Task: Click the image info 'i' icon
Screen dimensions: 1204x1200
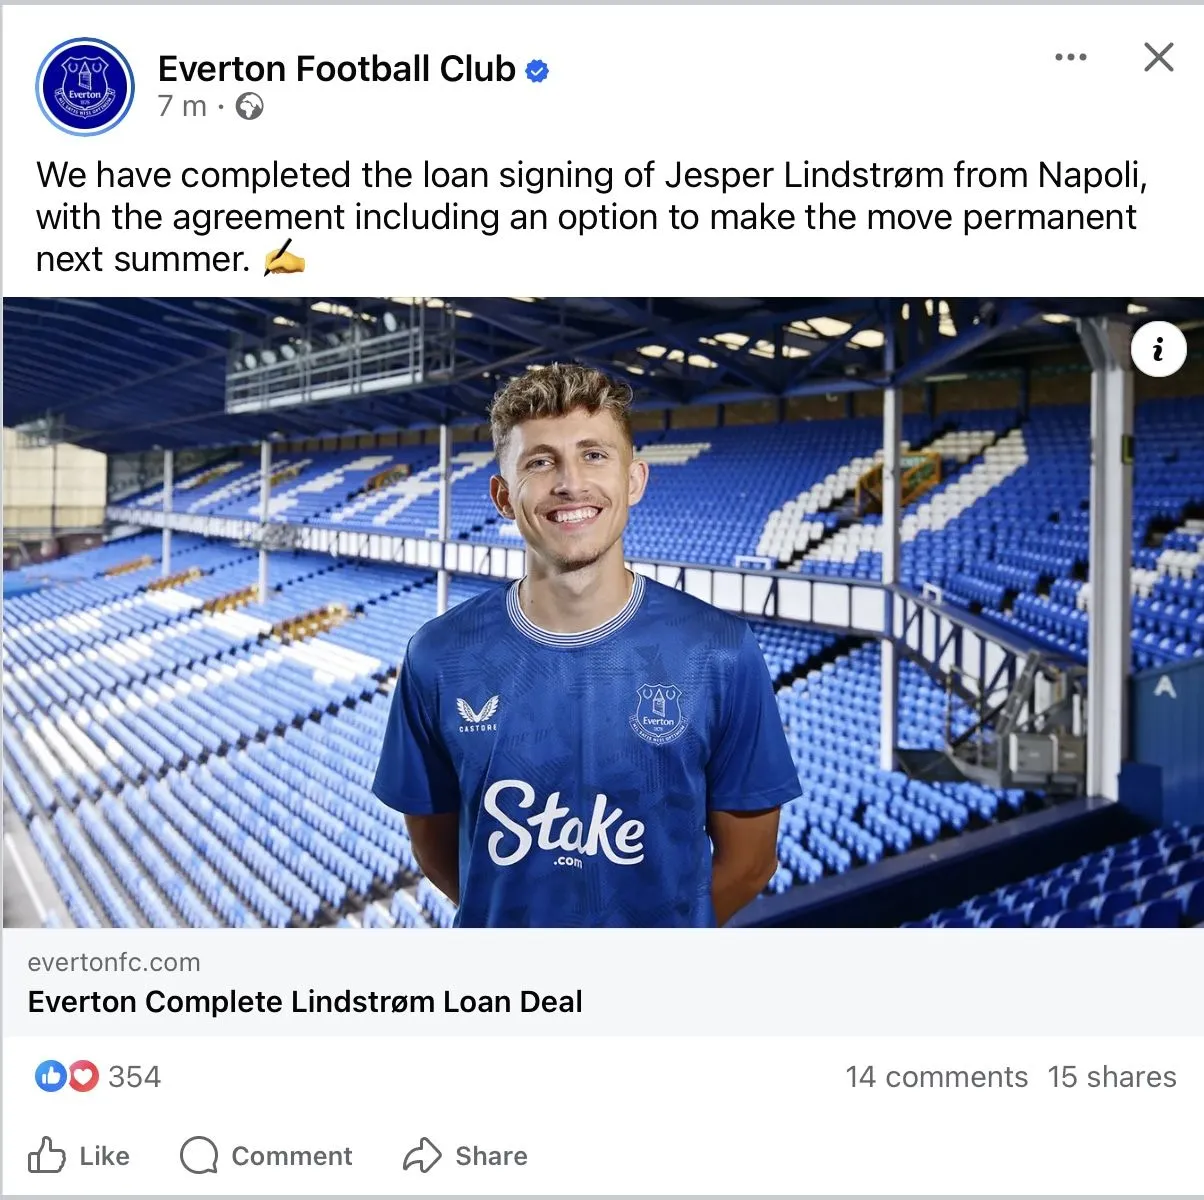Action: 1158,350
